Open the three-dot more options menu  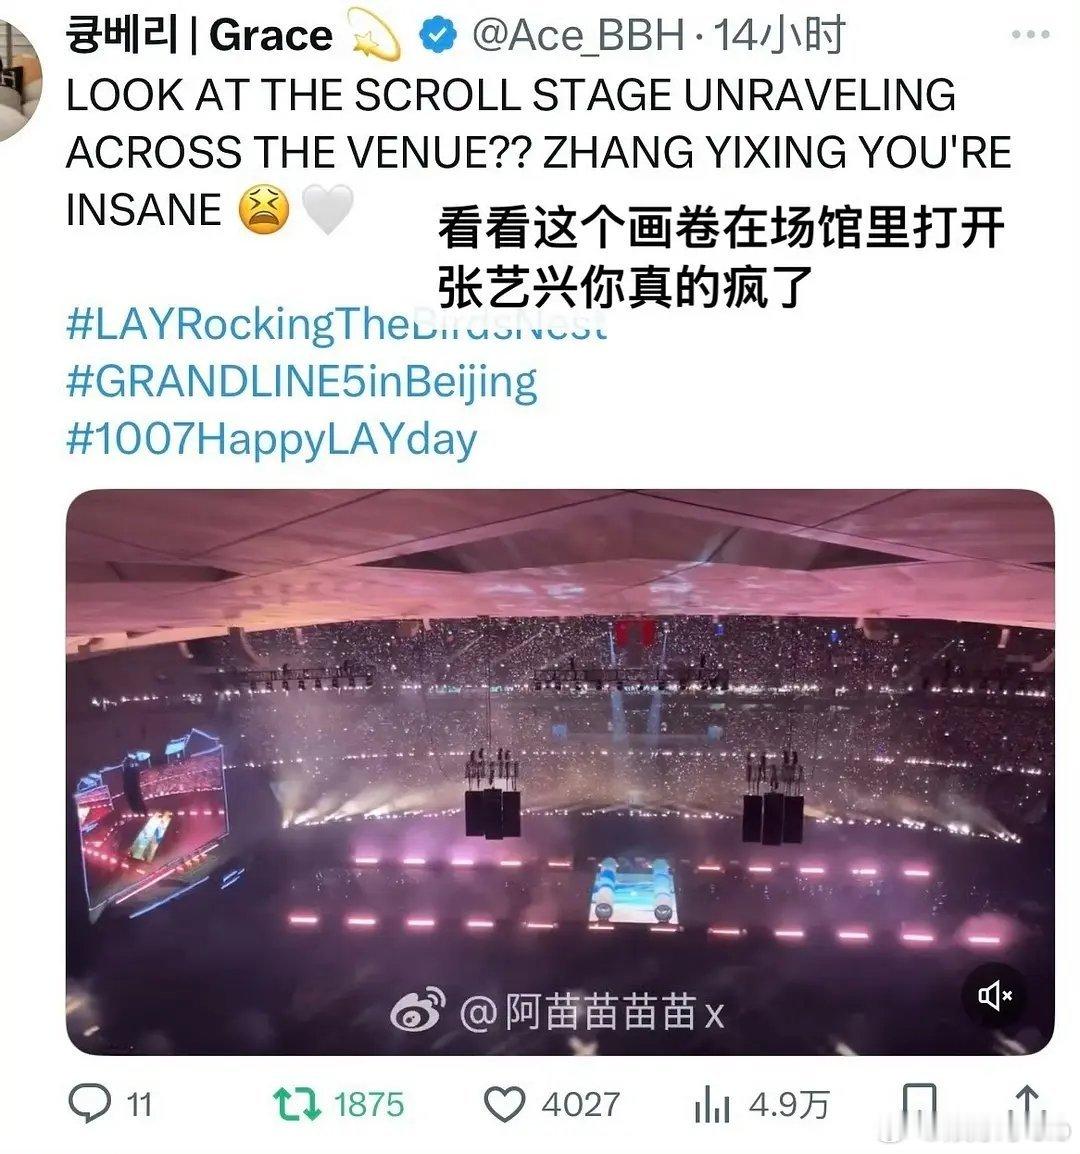(1030, 34)
